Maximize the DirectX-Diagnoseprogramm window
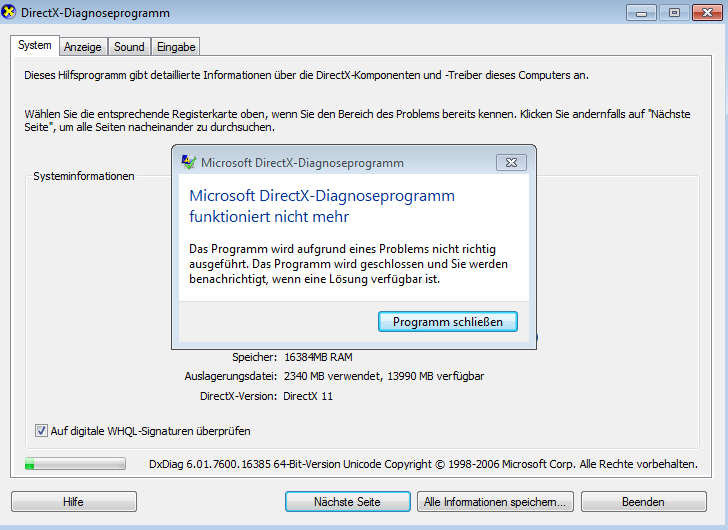The width and height of the screenshot is (728, 530). [x=674, y=13]
